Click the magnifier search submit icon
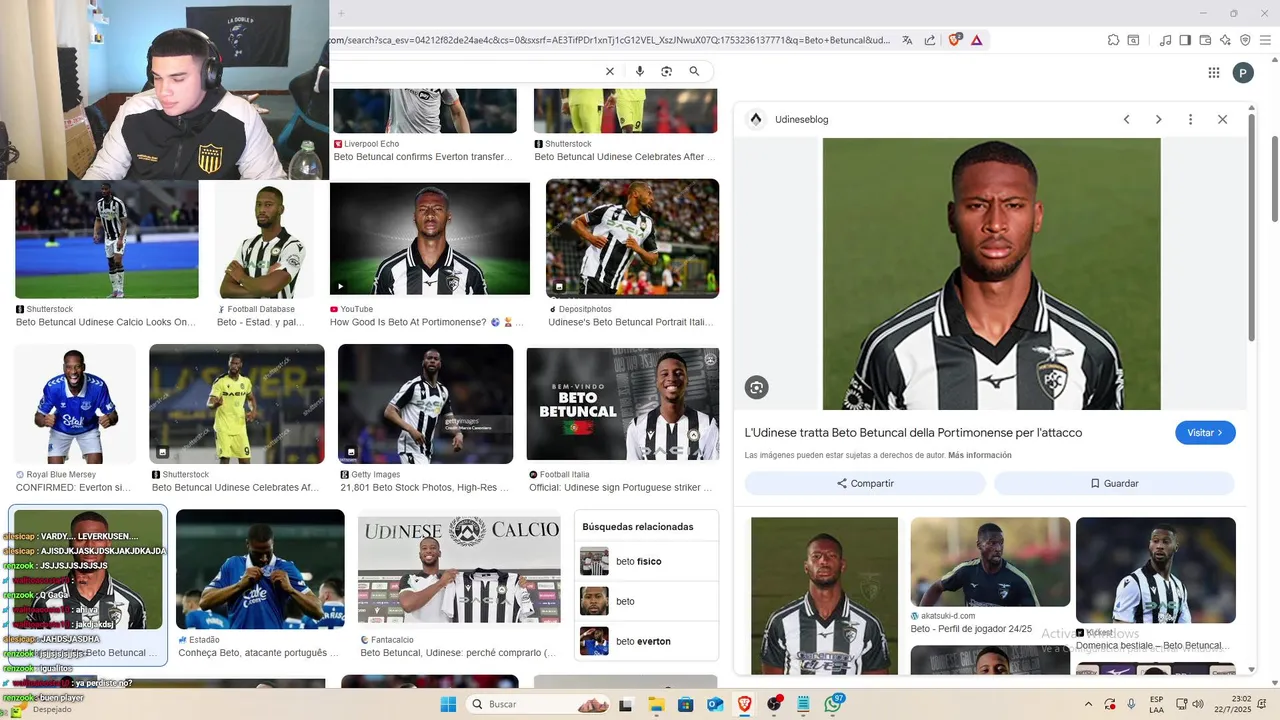Viewport: 1280px width, 720px height. (x=694, y=71)
